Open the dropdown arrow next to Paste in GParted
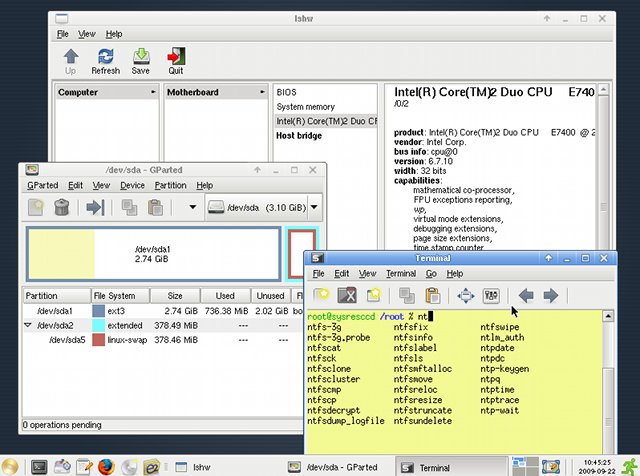The height and width of the screenshot is (476, 640). (193, 207)
